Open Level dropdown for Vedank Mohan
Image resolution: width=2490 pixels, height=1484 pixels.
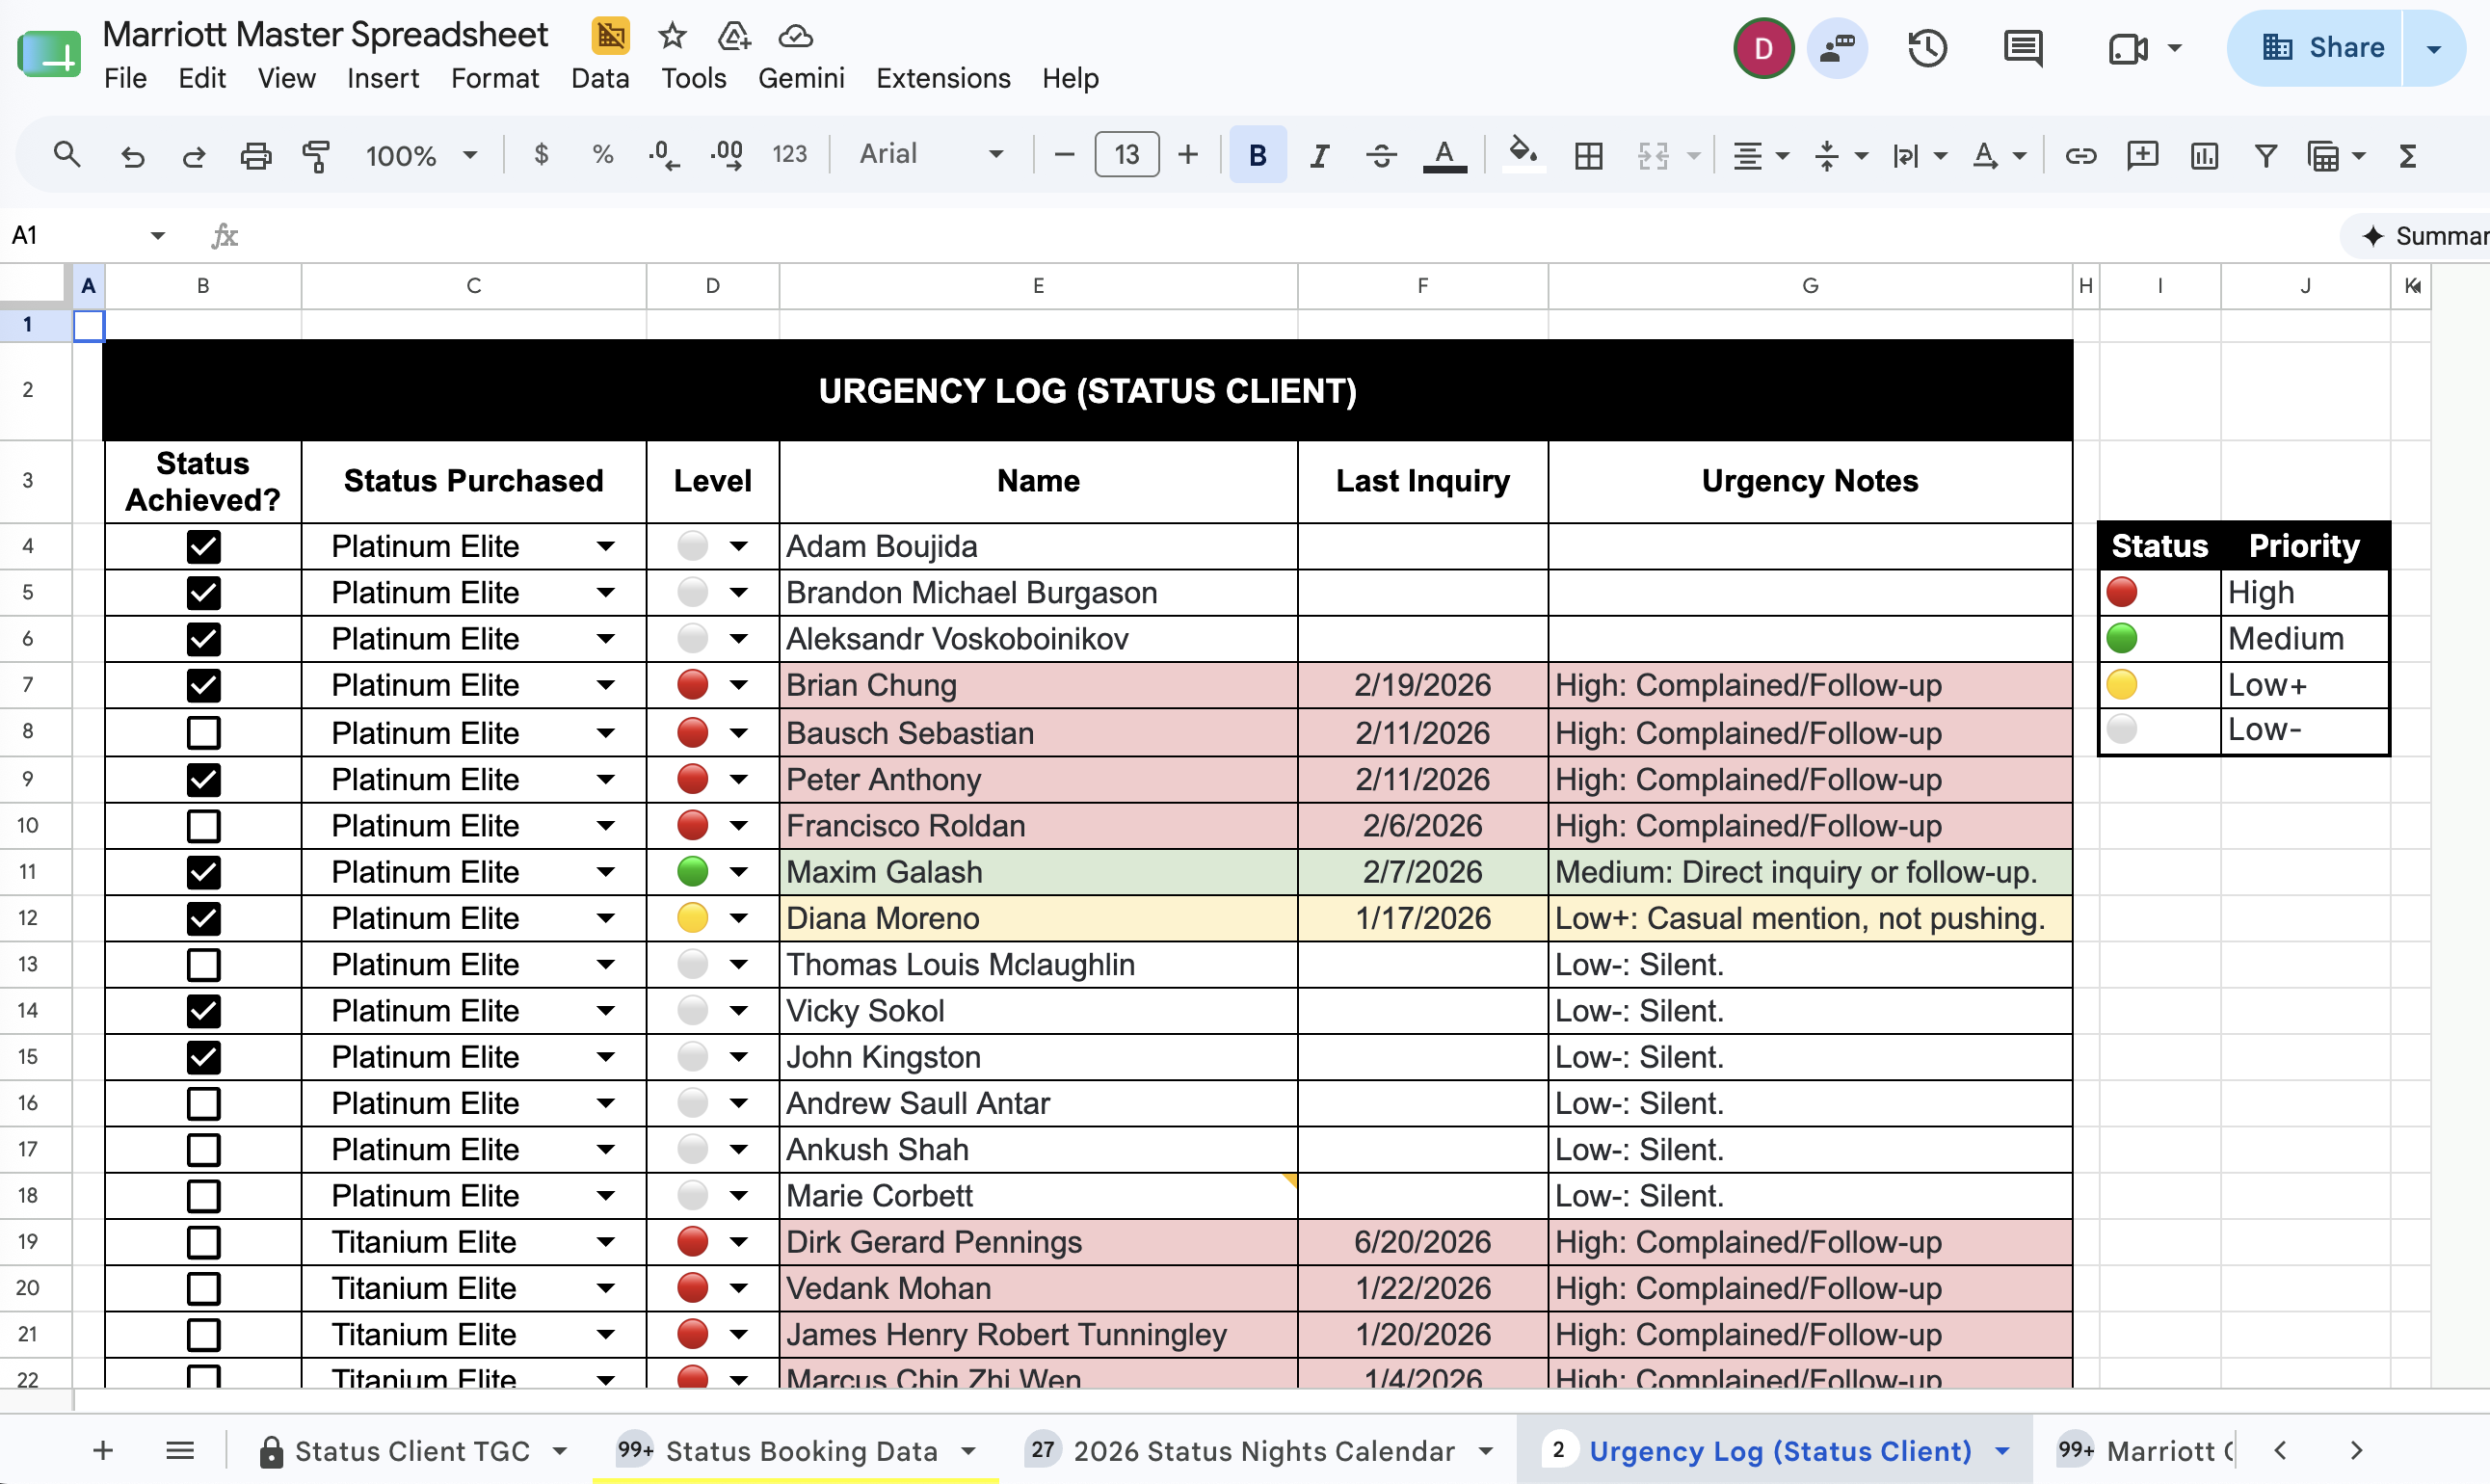pos(738,1288)
